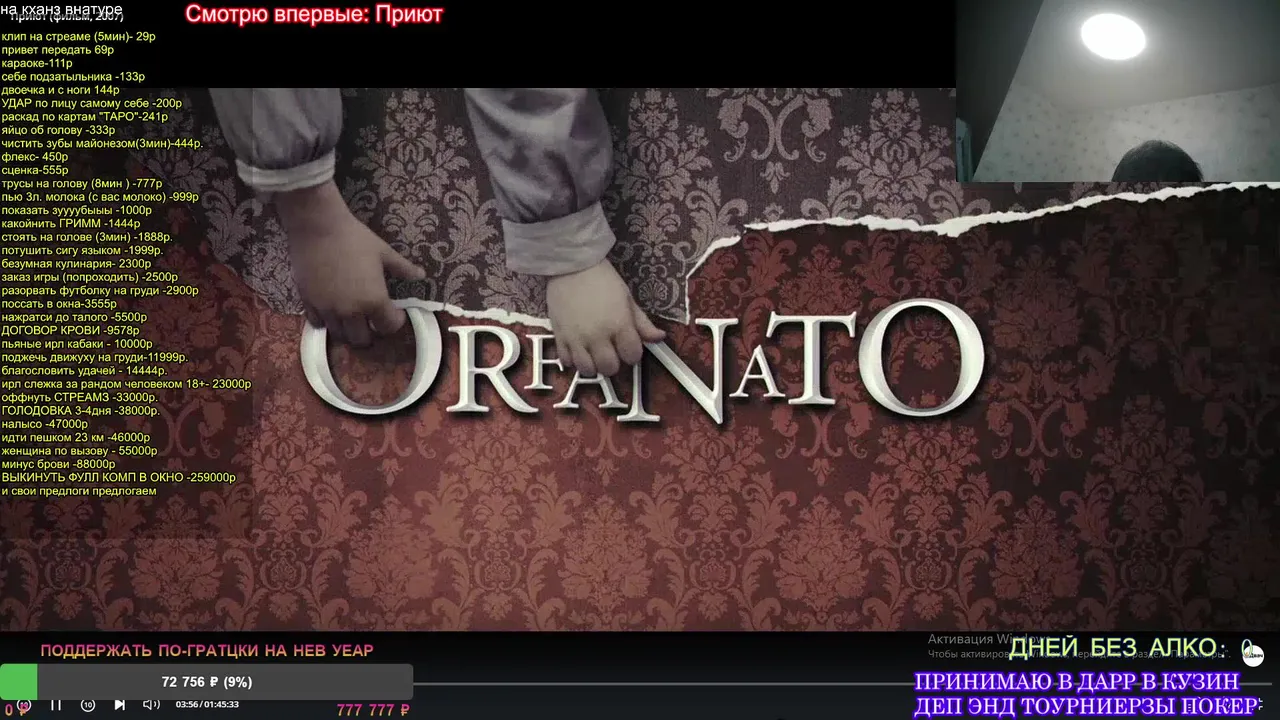1280x720 pixels.
Task: Select 'минус брови -88000р' row
Action: (x=59, y=464)
